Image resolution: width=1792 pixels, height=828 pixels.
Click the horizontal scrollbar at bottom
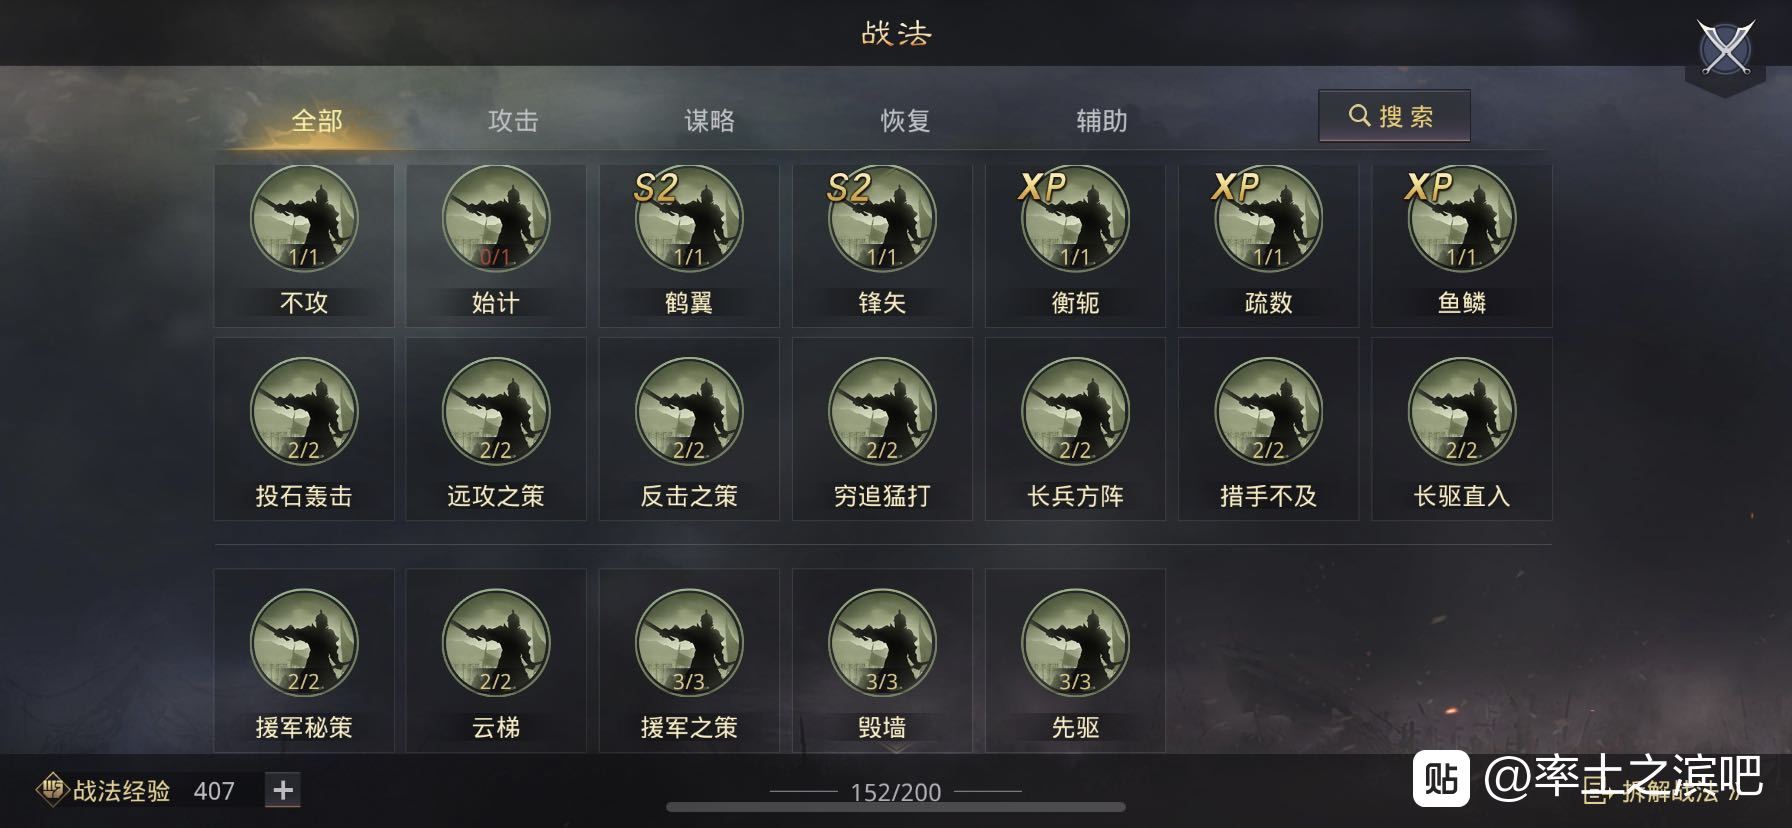[x=896, y=807]
